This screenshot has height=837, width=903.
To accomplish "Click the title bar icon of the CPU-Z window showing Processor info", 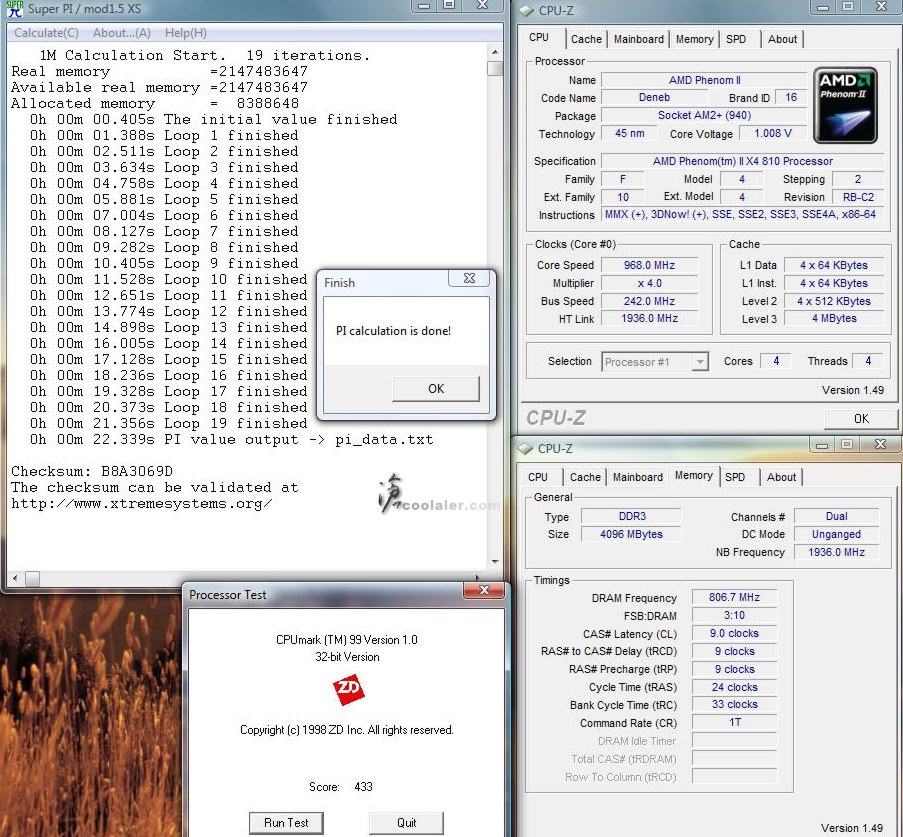I will tap(526, 10).
